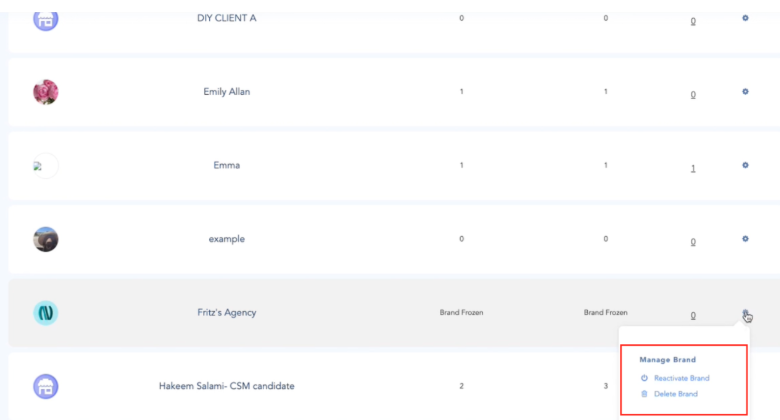Select Reactivate Brand menu option
This screenshot has height=420, width=780.
point(681,378)
